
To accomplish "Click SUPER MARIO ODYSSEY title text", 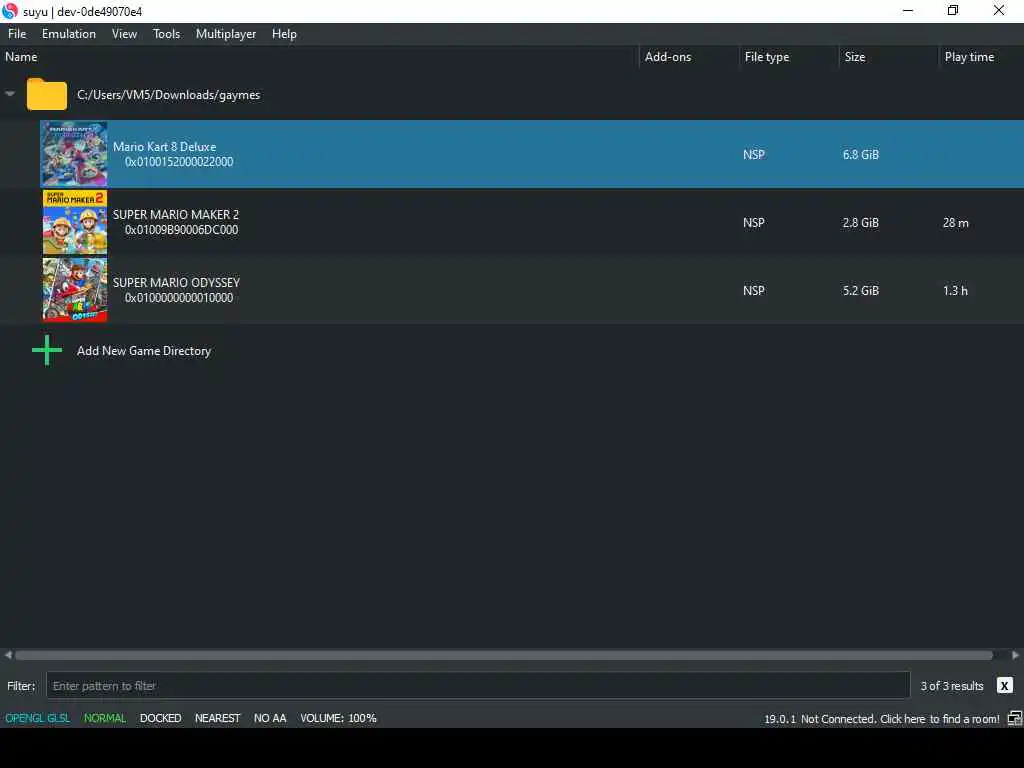I will click(x=176, y=283).
